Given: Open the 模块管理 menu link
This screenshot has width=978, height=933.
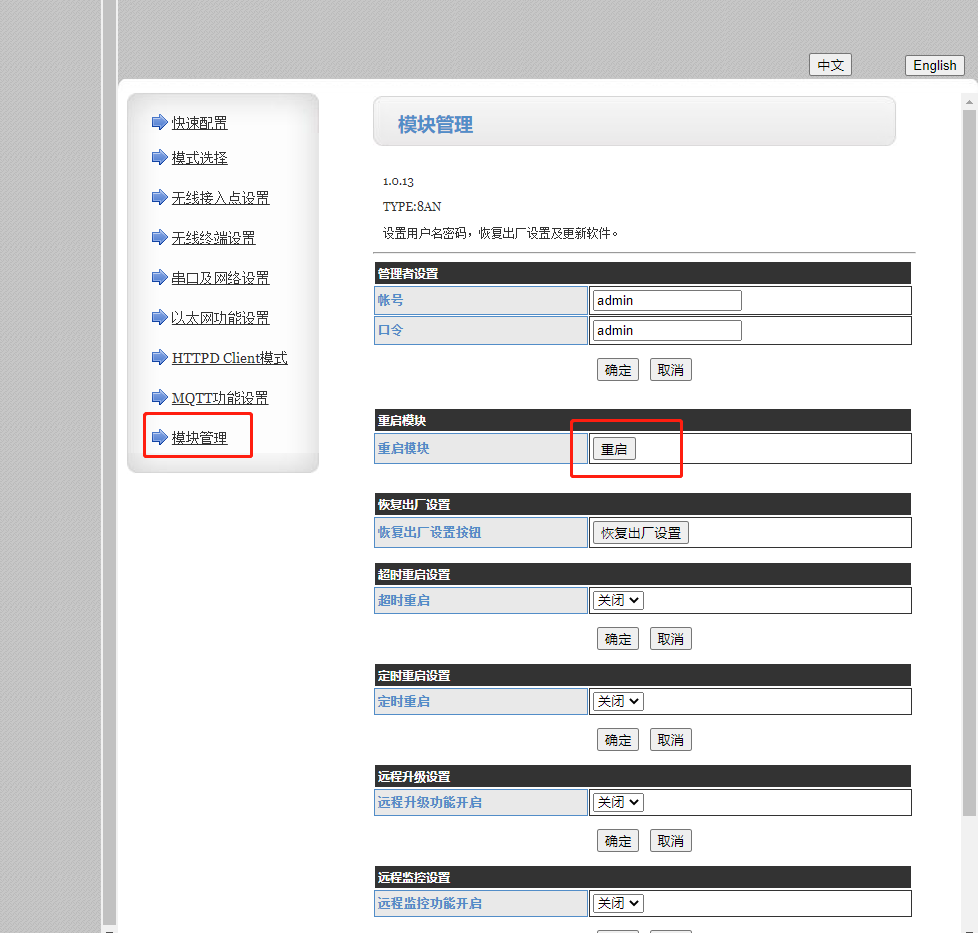Looking at the screenshot, I should point(199,438).
